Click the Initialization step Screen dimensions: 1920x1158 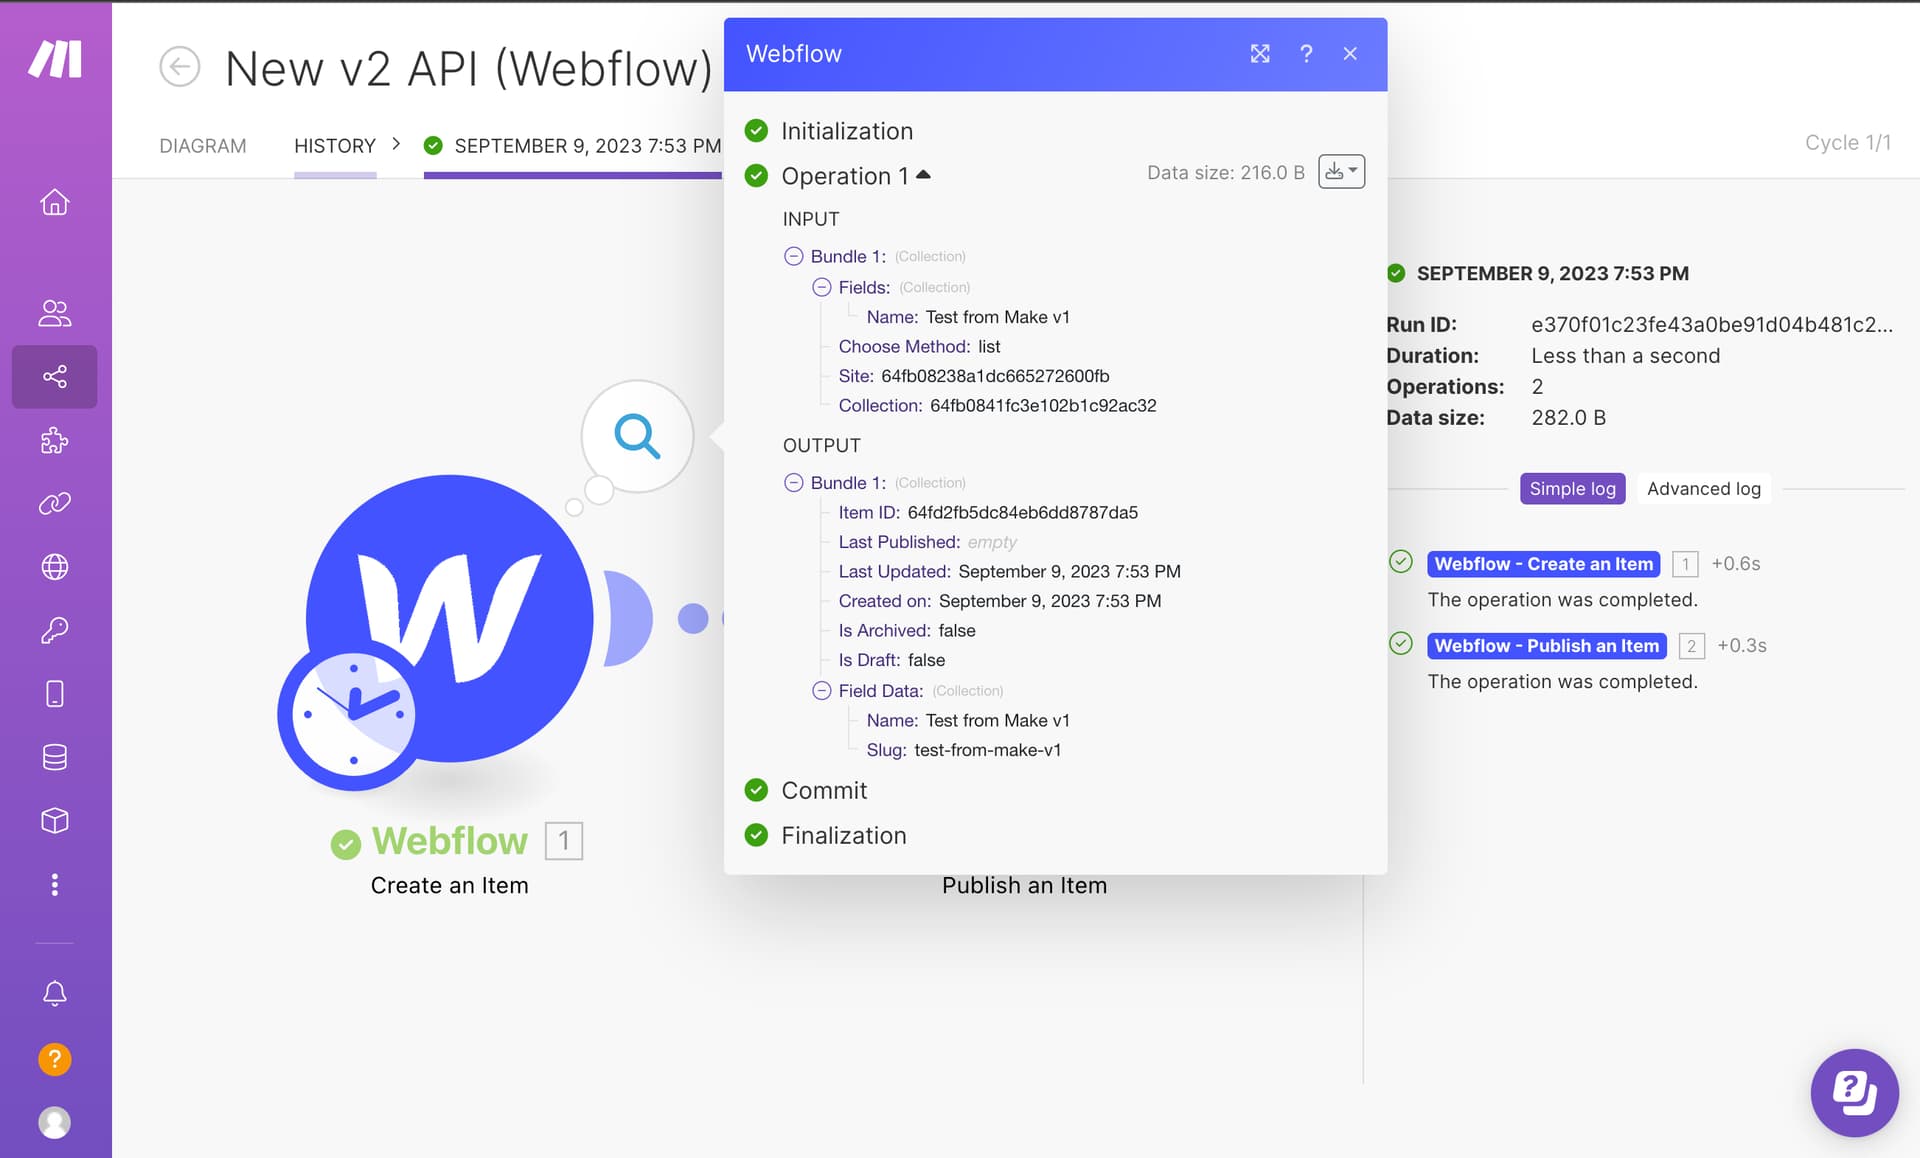(846, 131)
